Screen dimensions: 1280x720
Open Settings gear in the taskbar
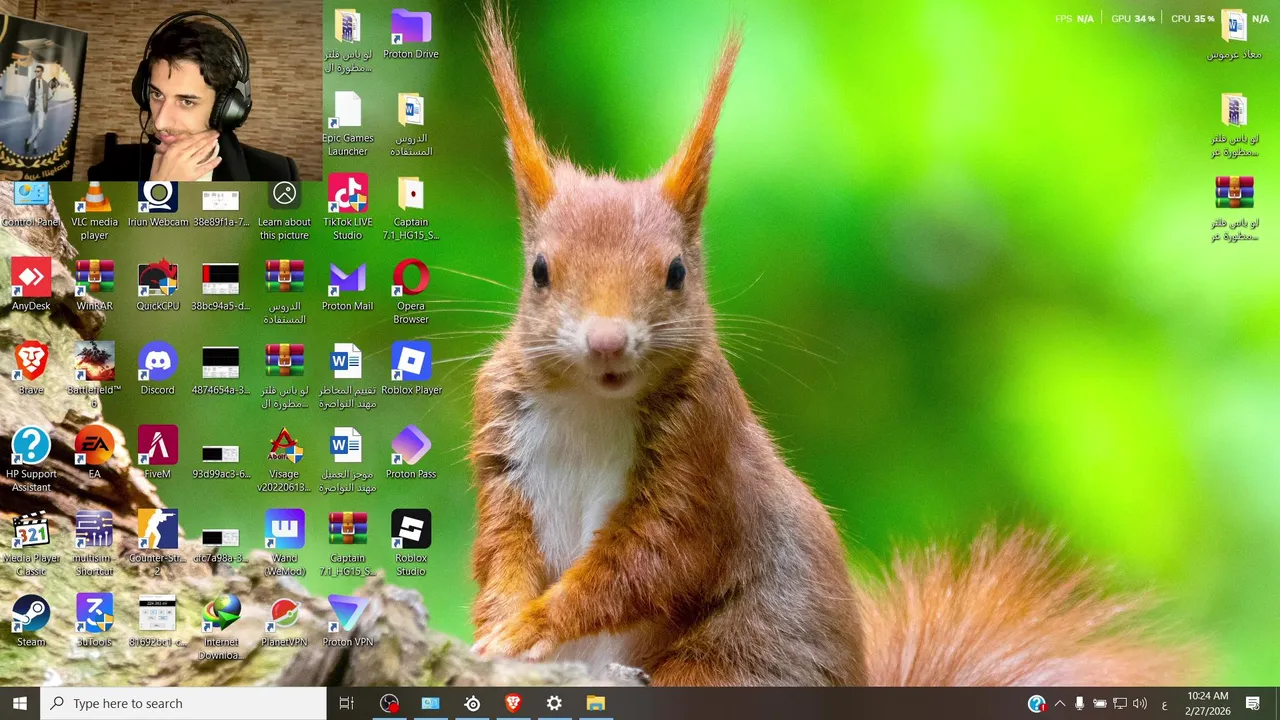554,703
